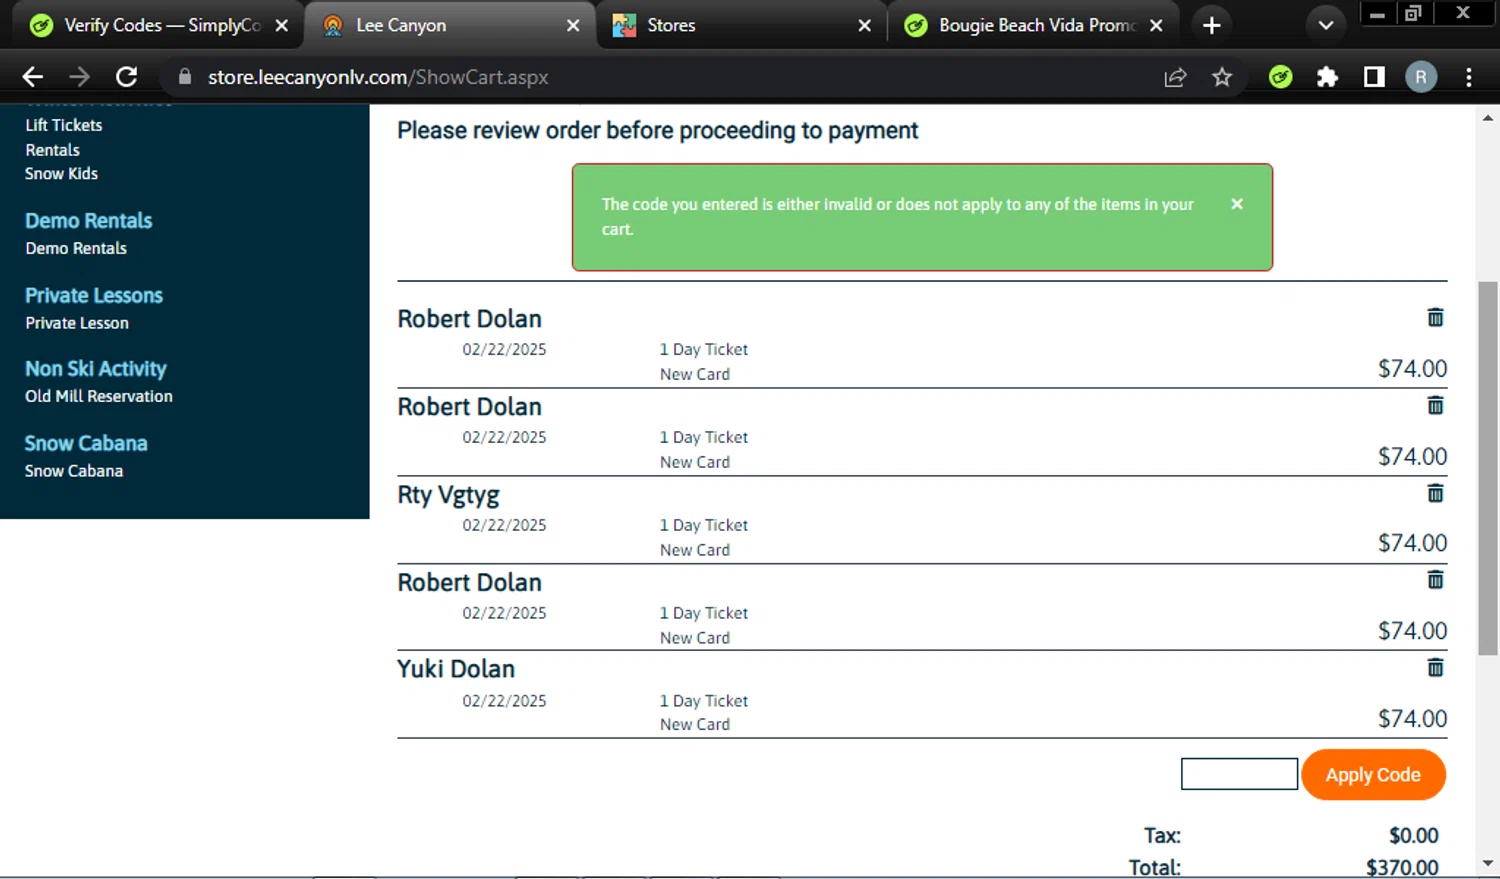Image resolution: width=1500 pixels, height=879 pixels.
Task: Click the $370.00 total amount
Action: point(1402,867)
